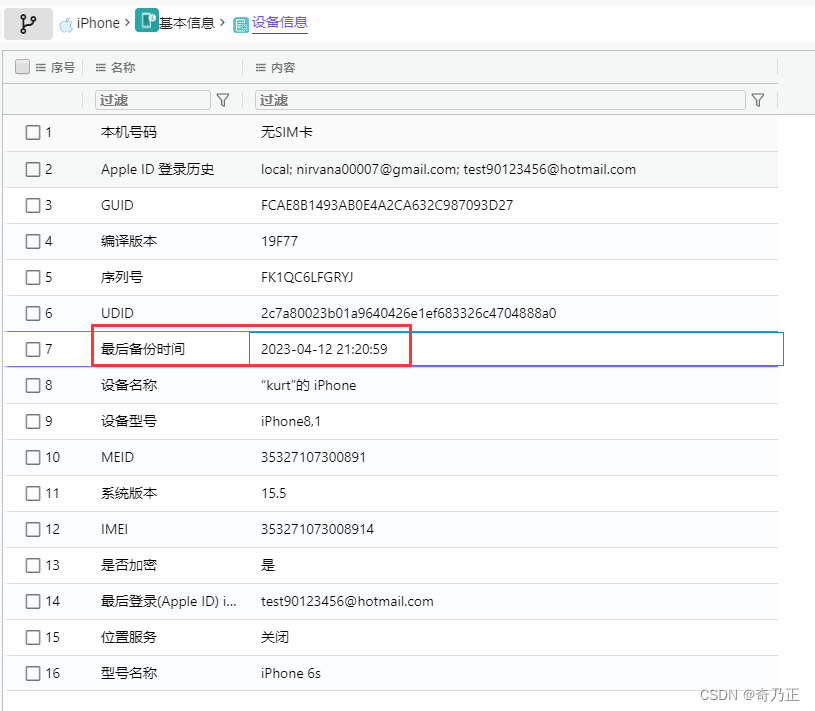
Task: Click the branch tree icon button
Action: (28, 24)
